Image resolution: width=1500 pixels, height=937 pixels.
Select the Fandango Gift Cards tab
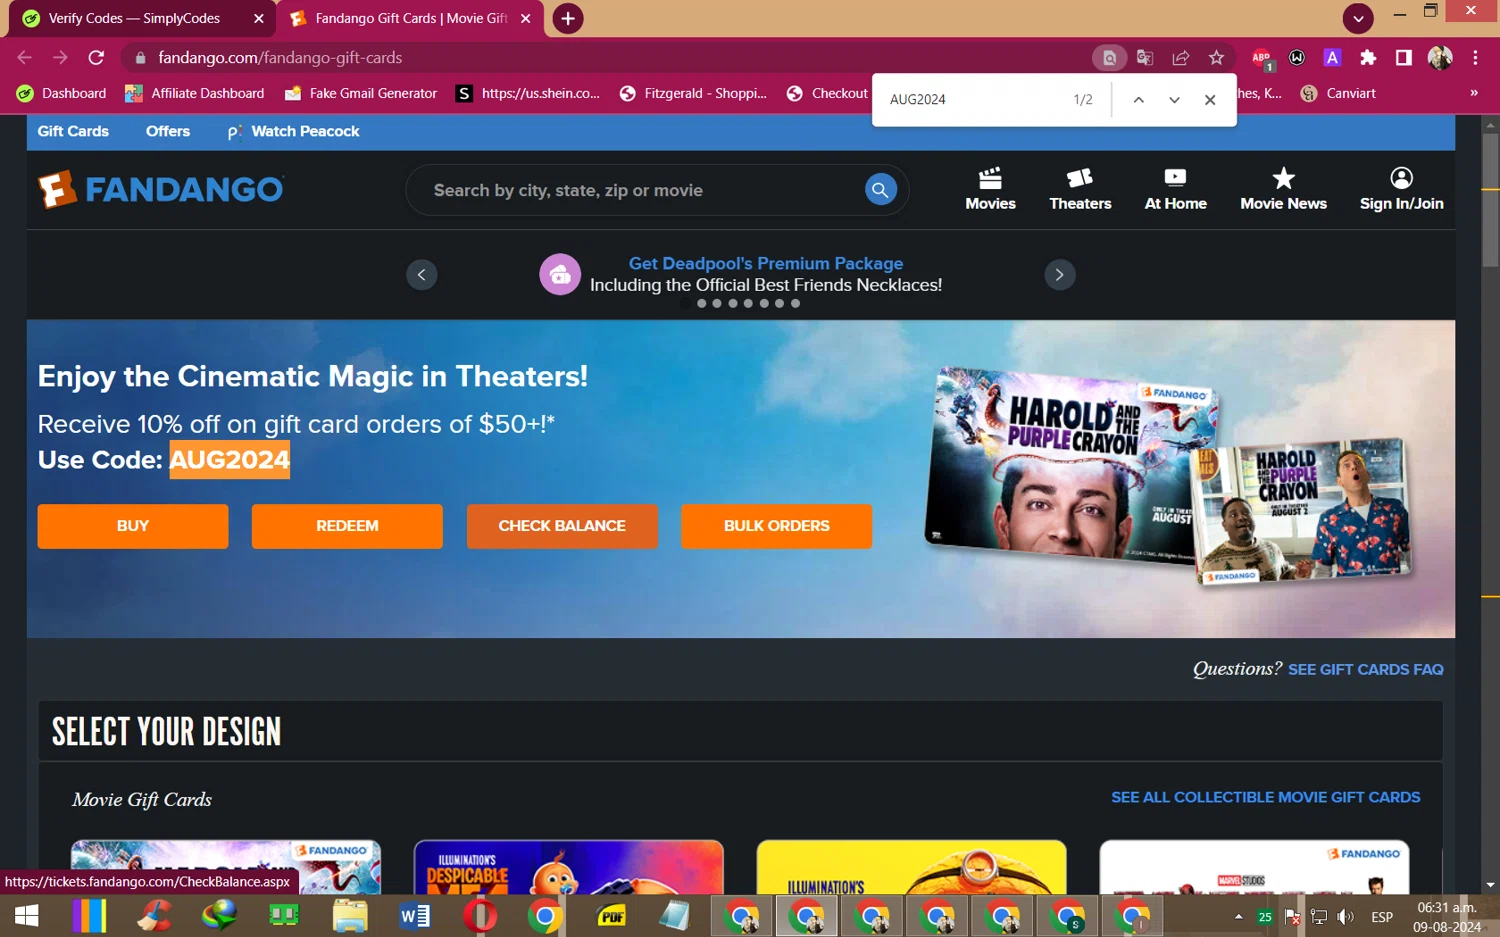410,18
